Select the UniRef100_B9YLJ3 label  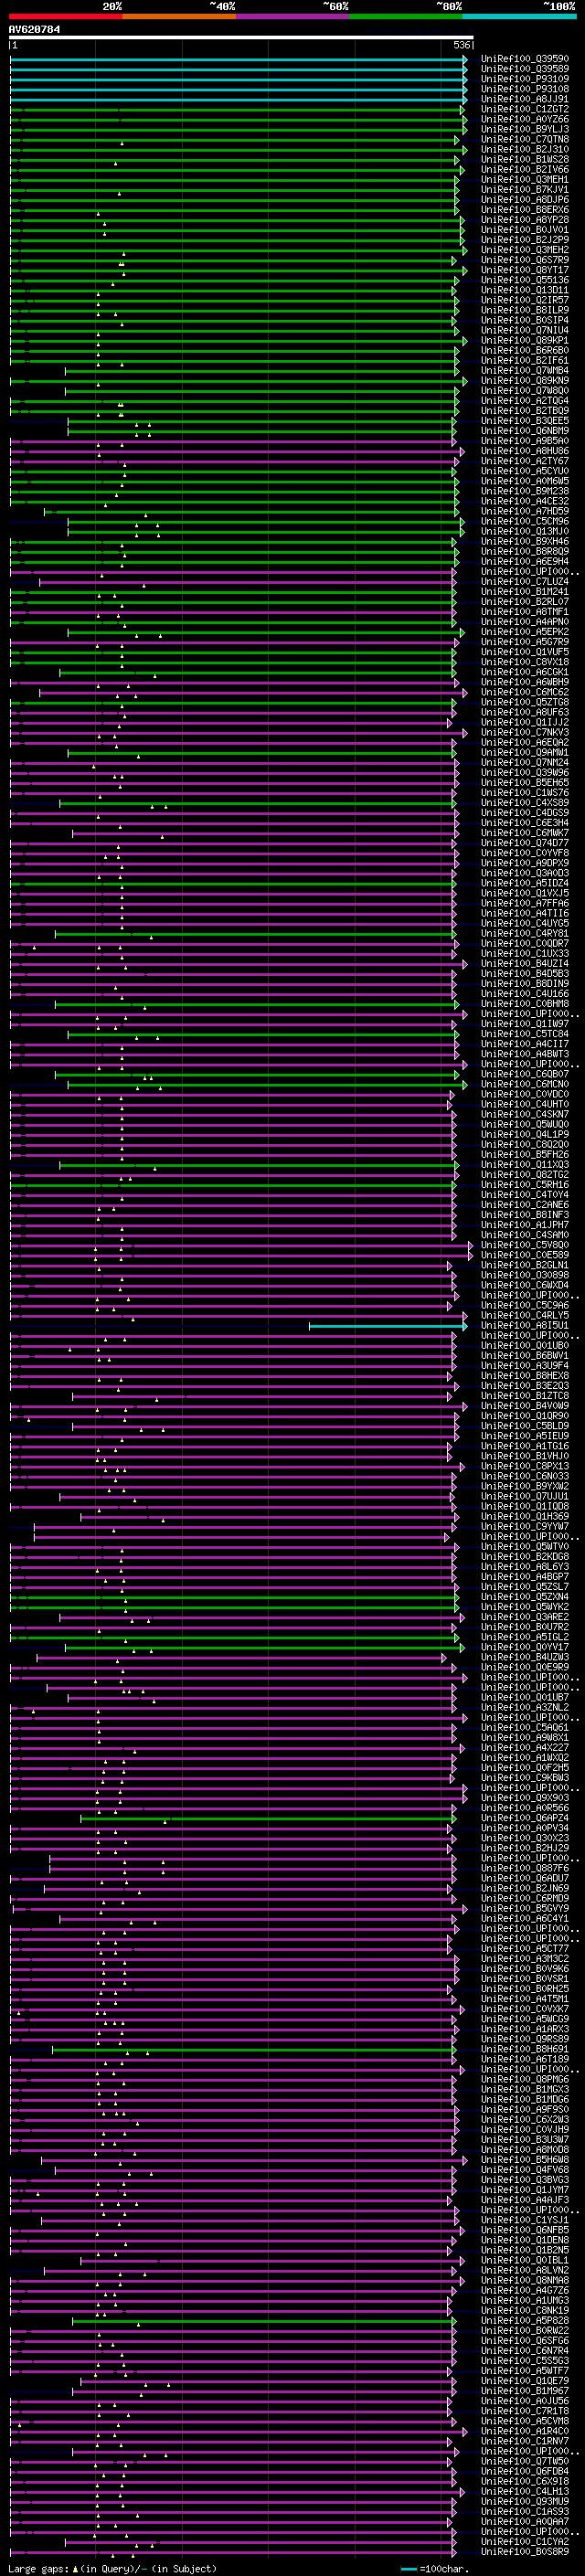pyautogui.click(x=524, y=129)
